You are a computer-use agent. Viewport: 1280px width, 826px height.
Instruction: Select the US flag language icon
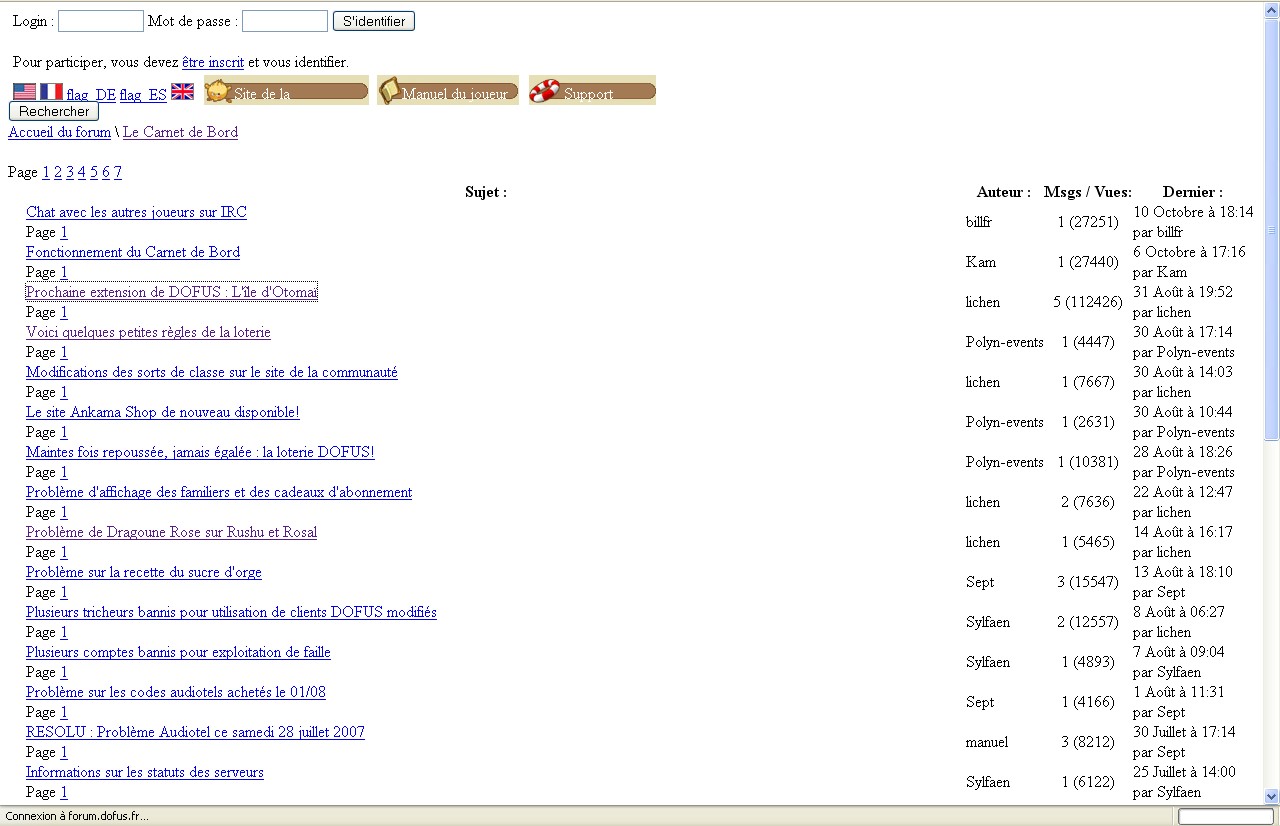[x=24, y=92]
